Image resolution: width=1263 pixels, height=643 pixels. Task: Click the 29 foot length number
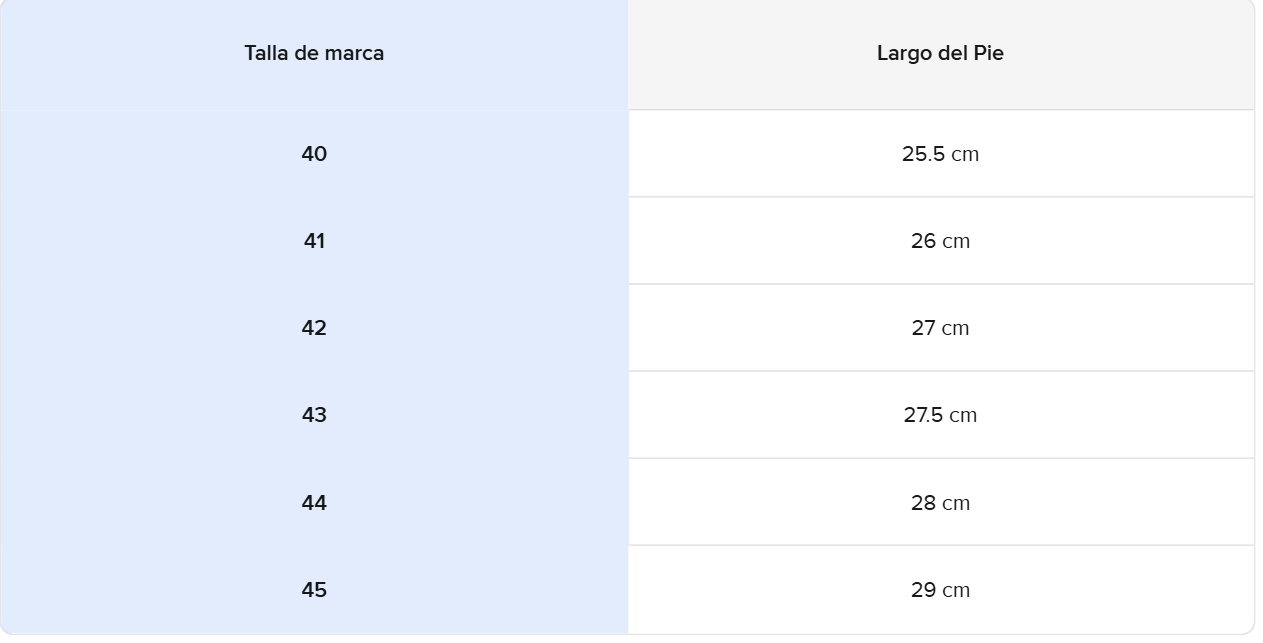(x=923, y=590)
